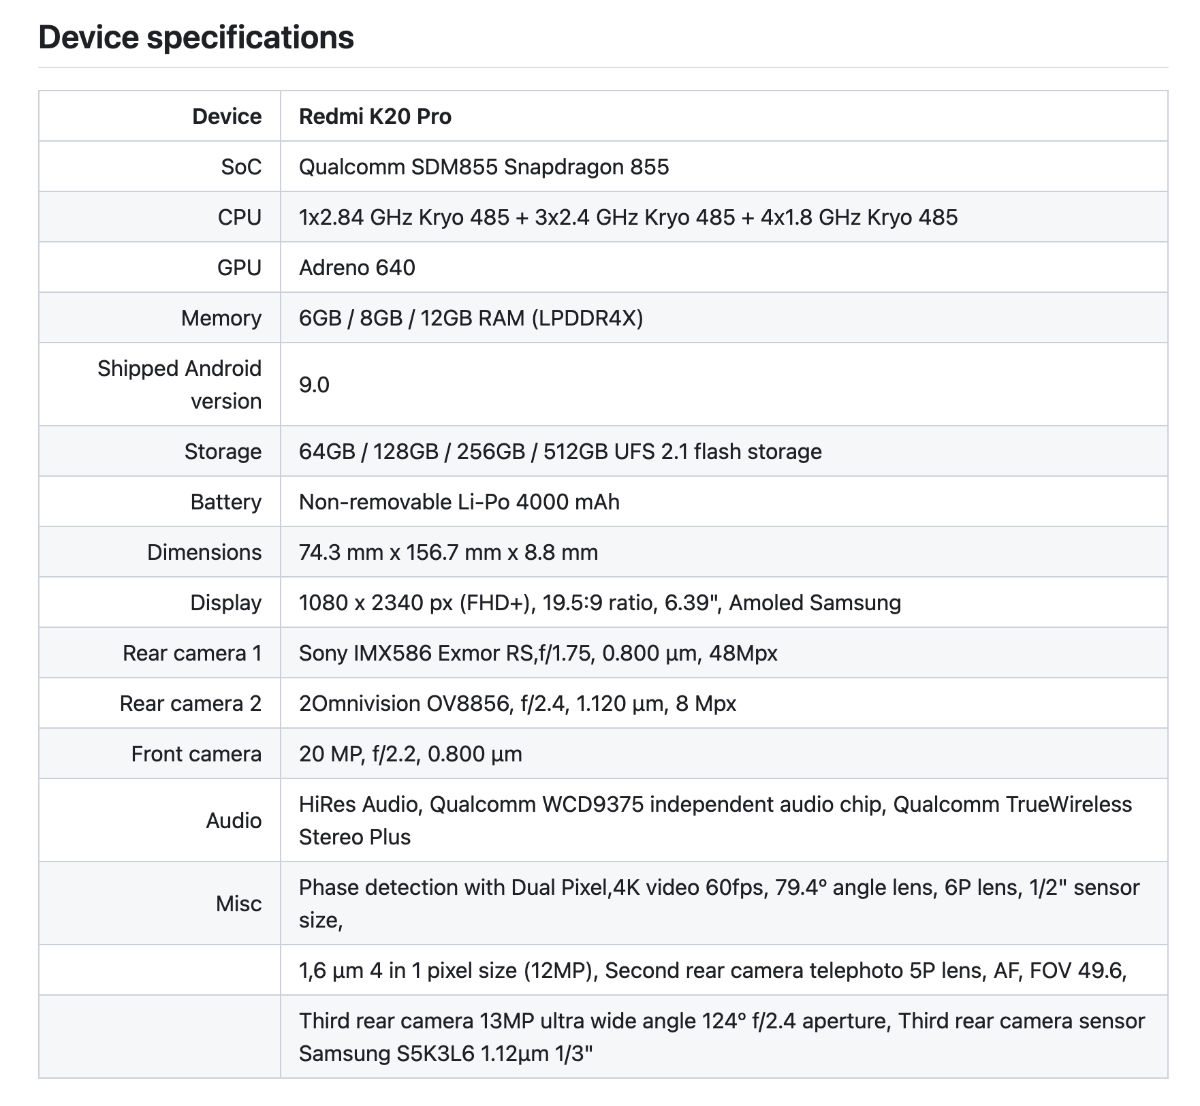
Task: Click the CPU cores Kryo 485 value
Action: (x=628, y=217)
